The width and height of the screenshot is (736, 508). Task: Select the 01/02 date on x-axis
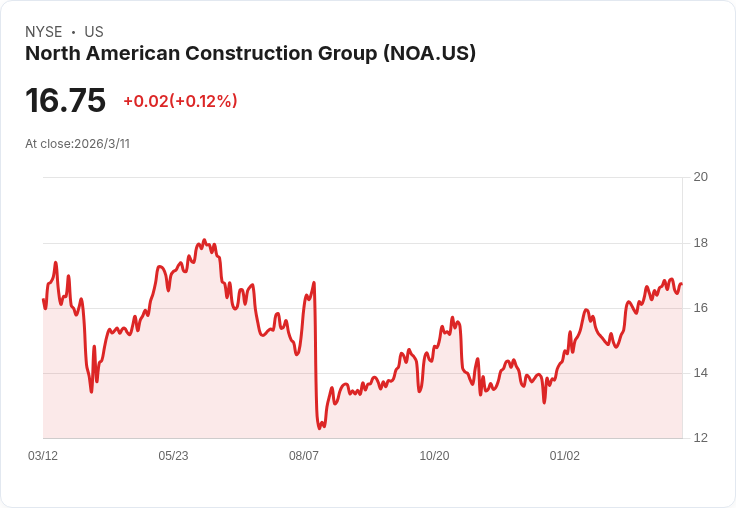pos(565,455)
